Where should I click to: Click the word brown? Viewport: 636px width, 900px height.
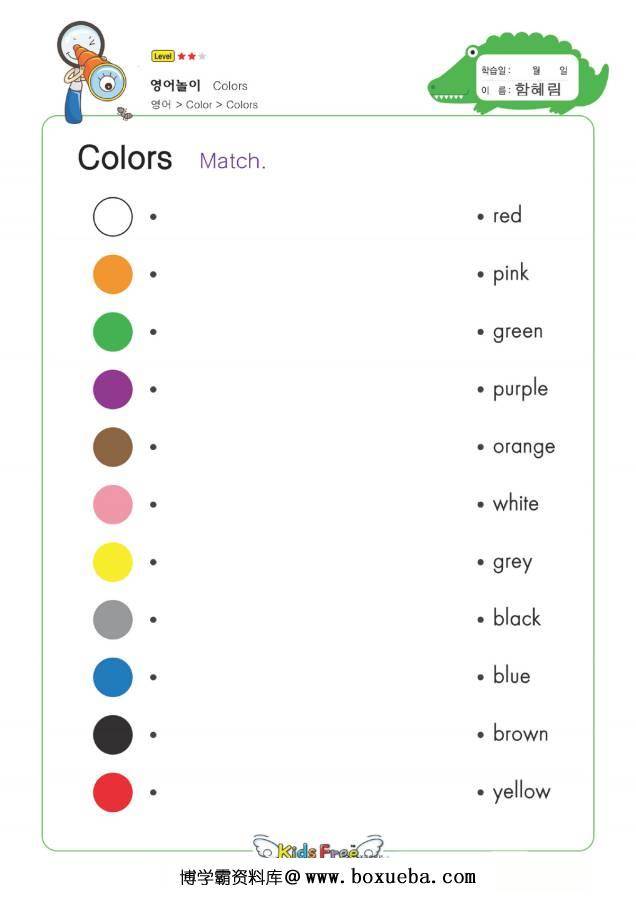pos(521,733)
